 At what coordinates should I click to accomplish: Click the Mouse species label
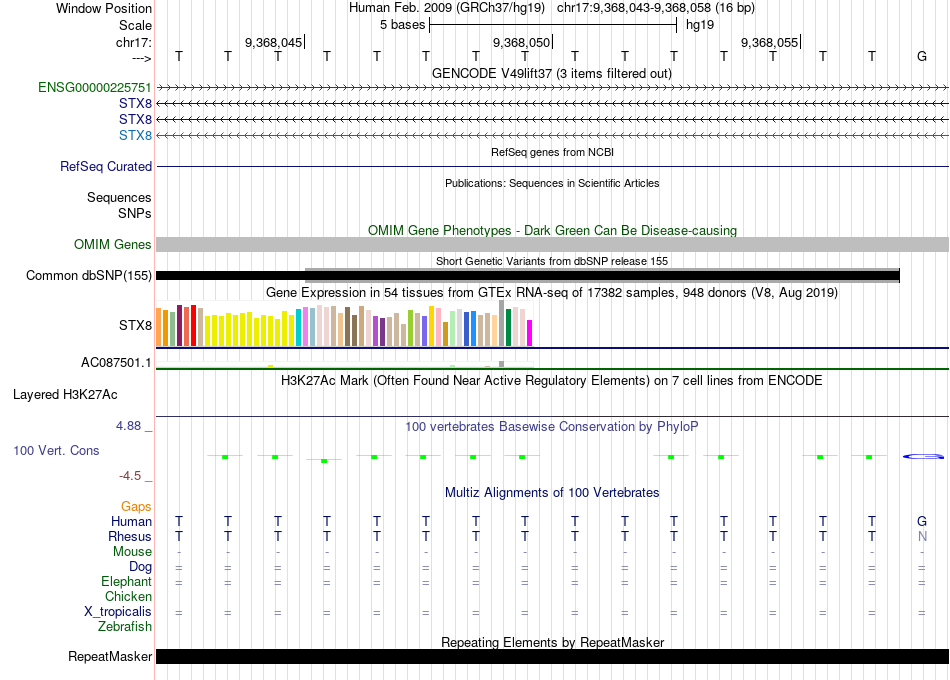click(x=132, y=552)
